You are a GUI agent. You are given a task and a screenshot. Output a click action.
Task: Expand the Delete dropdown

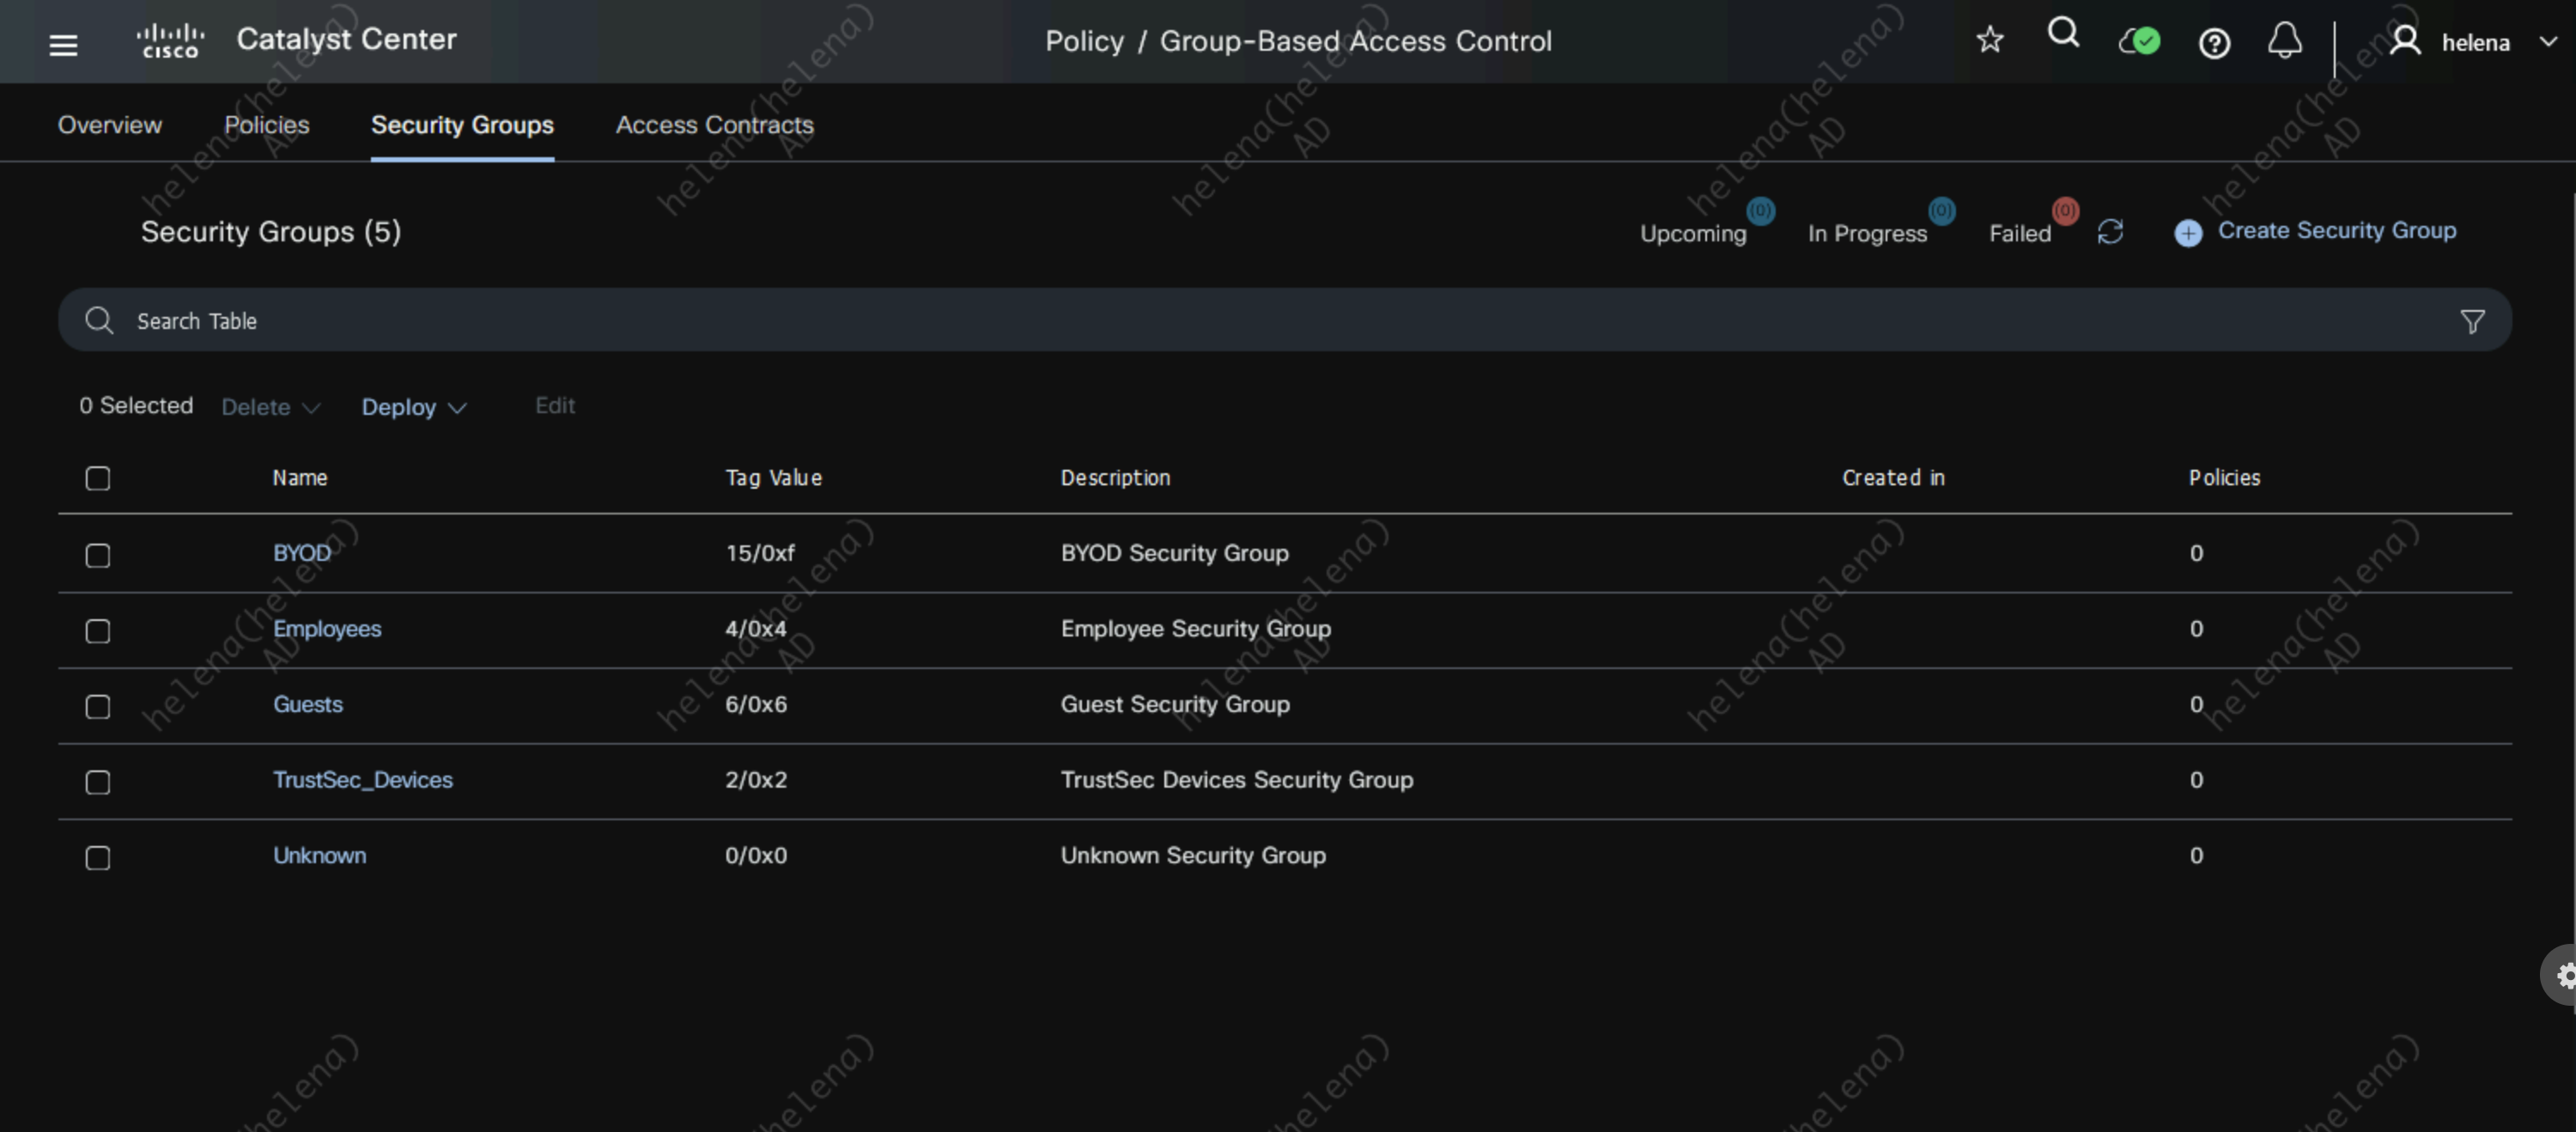tap(270, 407)
